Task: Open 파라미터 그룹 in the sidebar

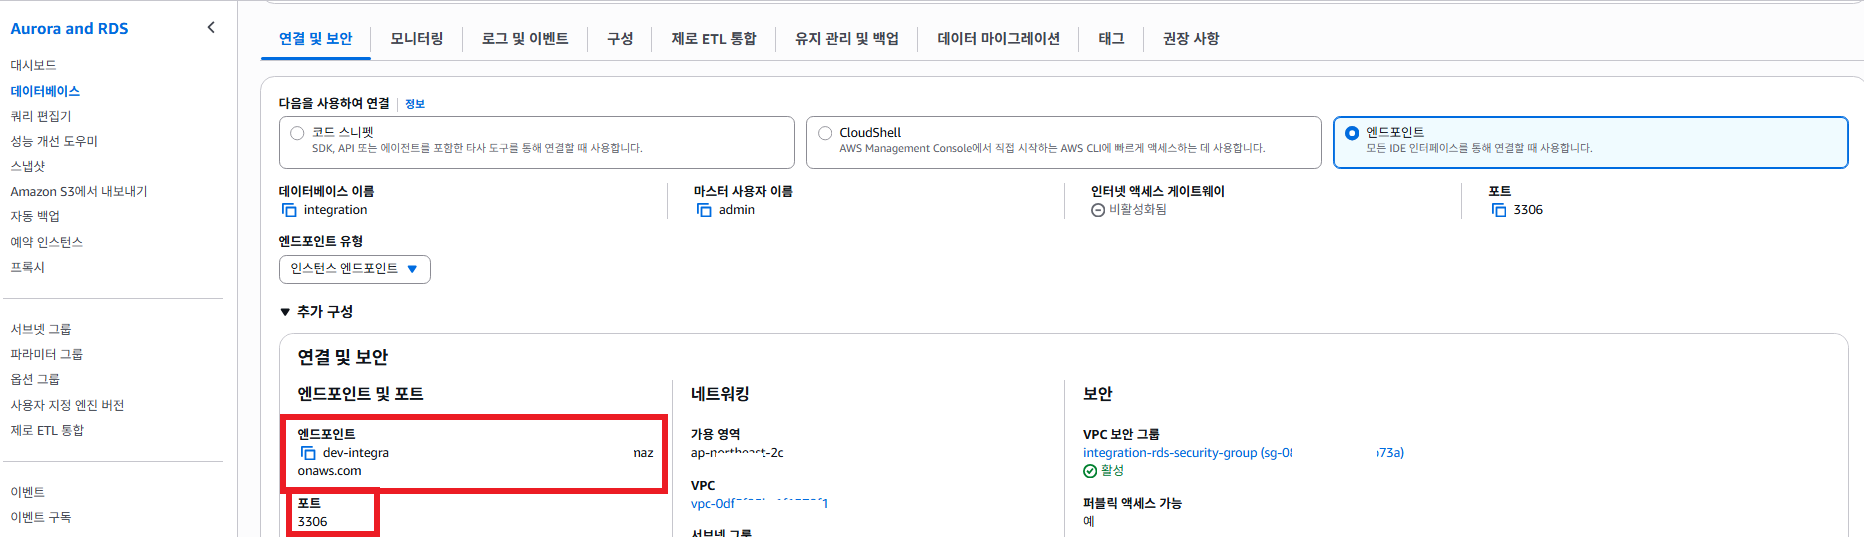Action: [x=47, y=354]
